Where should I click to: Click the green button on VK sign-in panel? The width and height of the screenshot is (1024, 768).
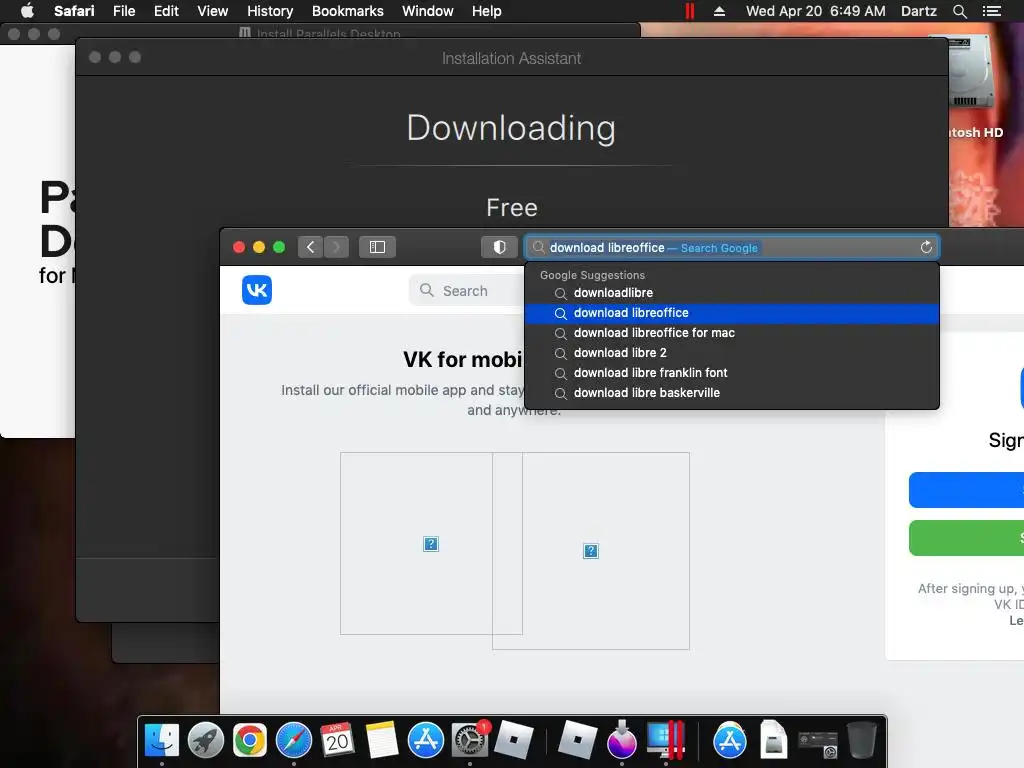[x=967, y=538]
